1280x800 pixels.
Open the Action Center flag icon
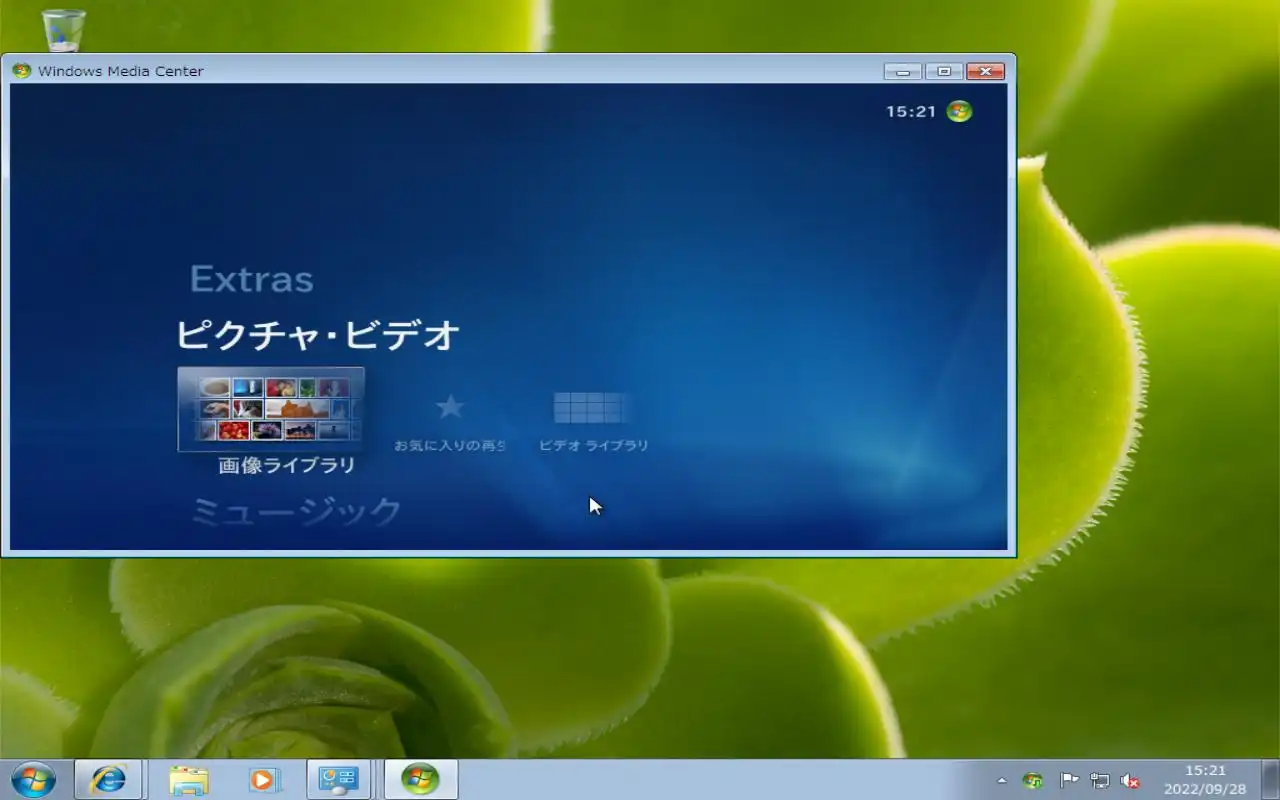[1068, 781]
